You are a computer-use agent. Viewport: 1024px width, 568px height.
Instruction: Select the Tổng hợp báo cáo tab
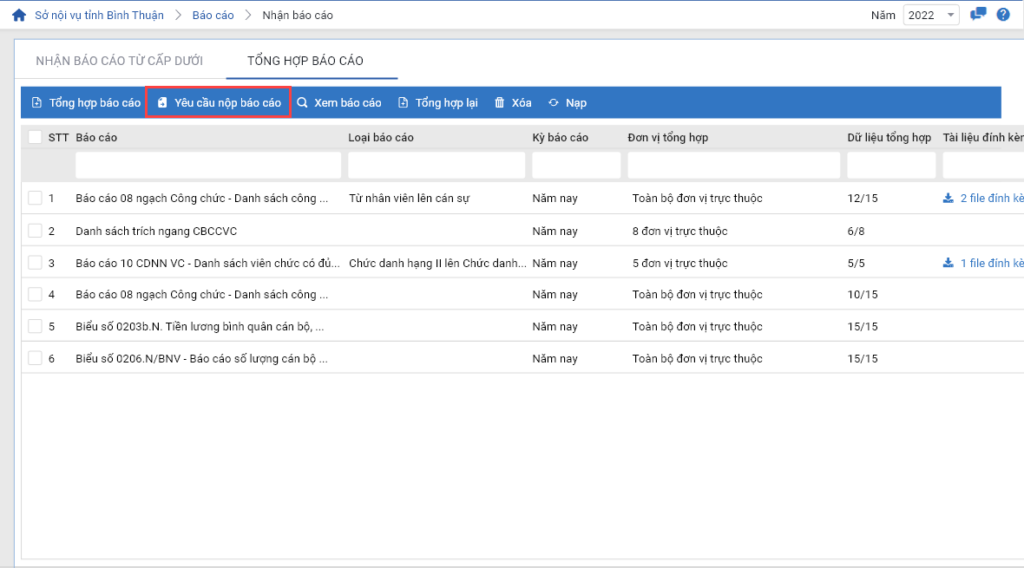tap(305, 61)
